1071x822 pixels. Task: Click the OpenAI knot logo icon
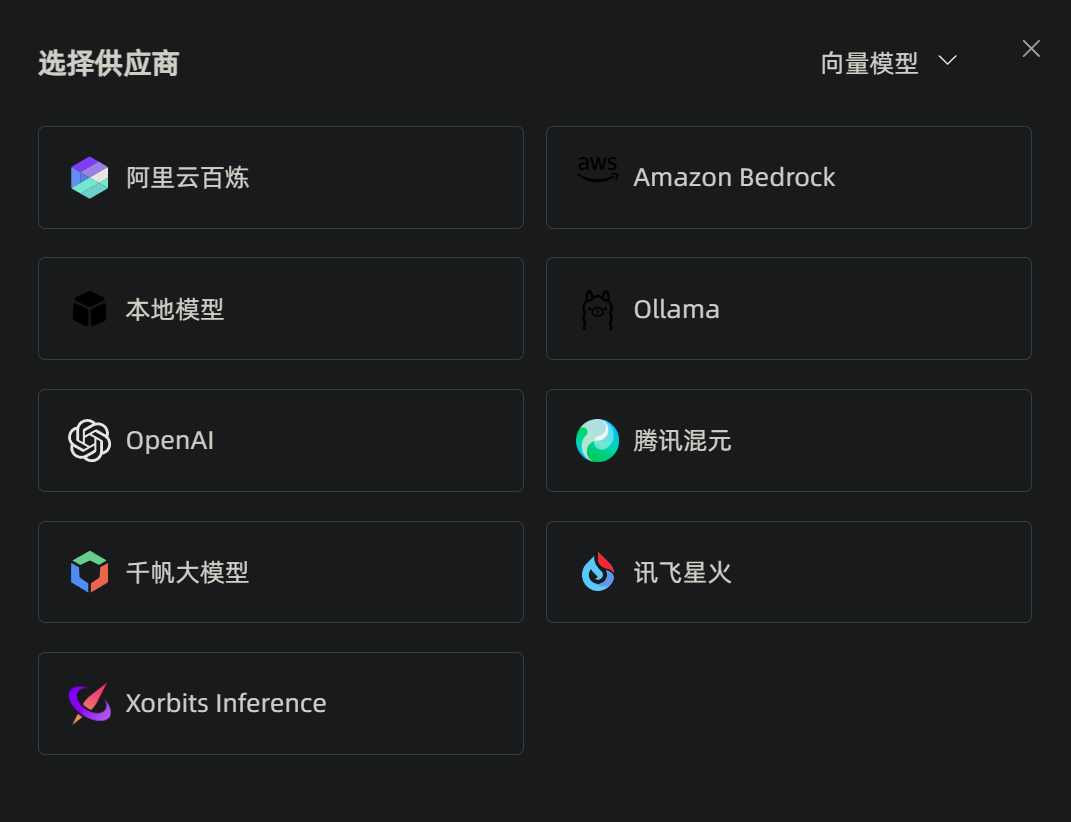click(x=89, y=441)
